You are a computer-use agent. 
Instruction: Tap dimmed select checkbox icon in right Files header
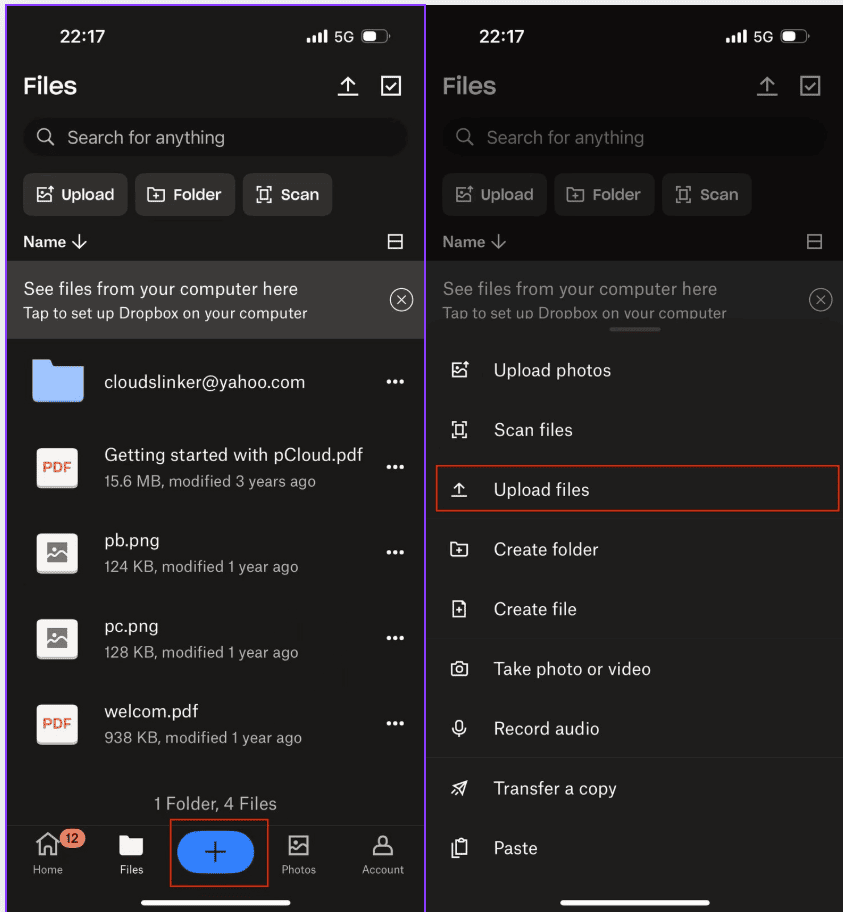coord(810,86)
